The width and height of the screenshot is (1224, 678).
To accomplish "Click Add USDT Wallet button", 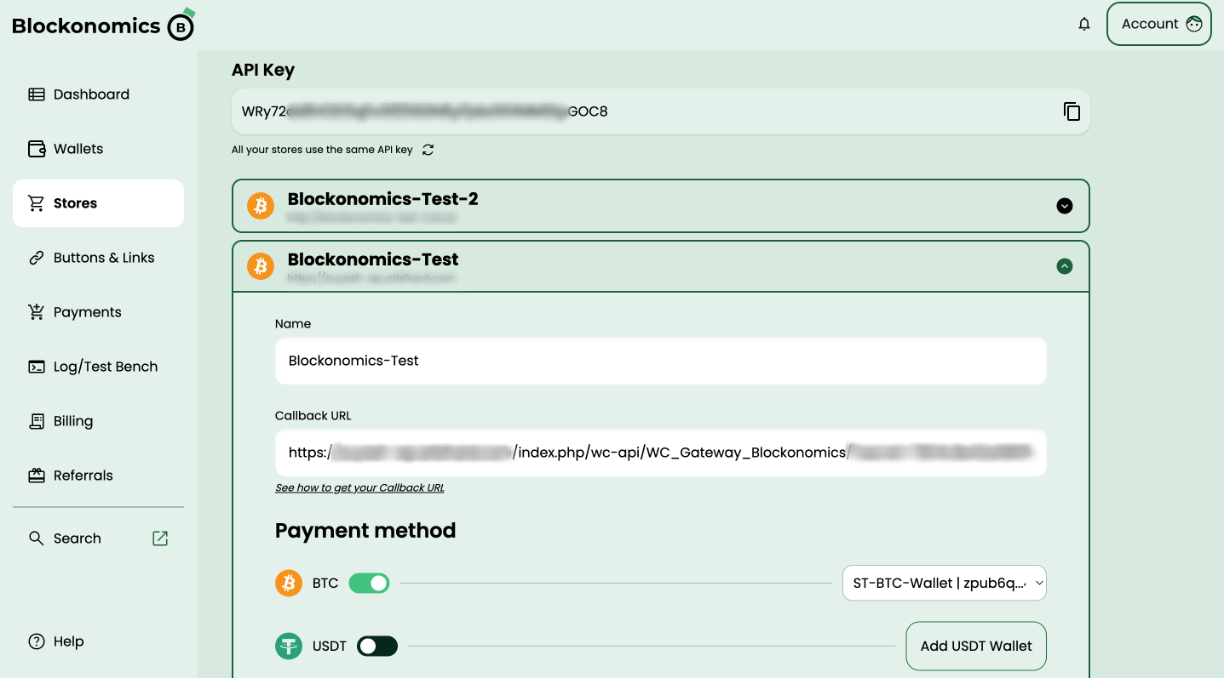I will [x=976, y=646].
